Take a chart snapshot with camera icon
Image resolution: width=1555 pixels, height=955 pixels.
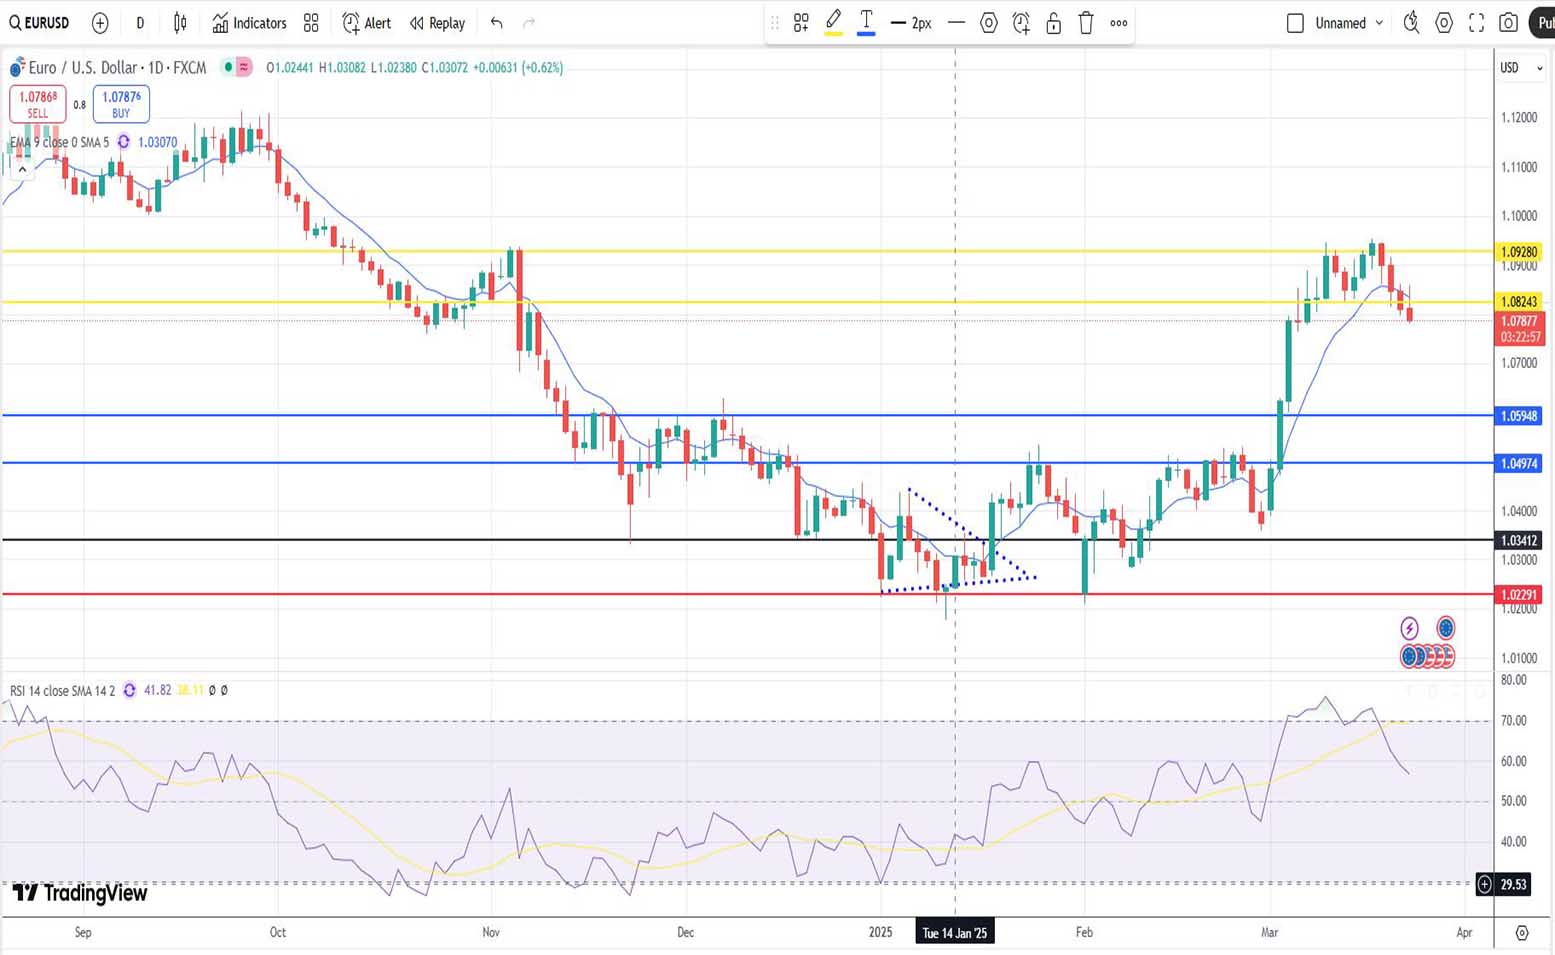[1509, 23]
